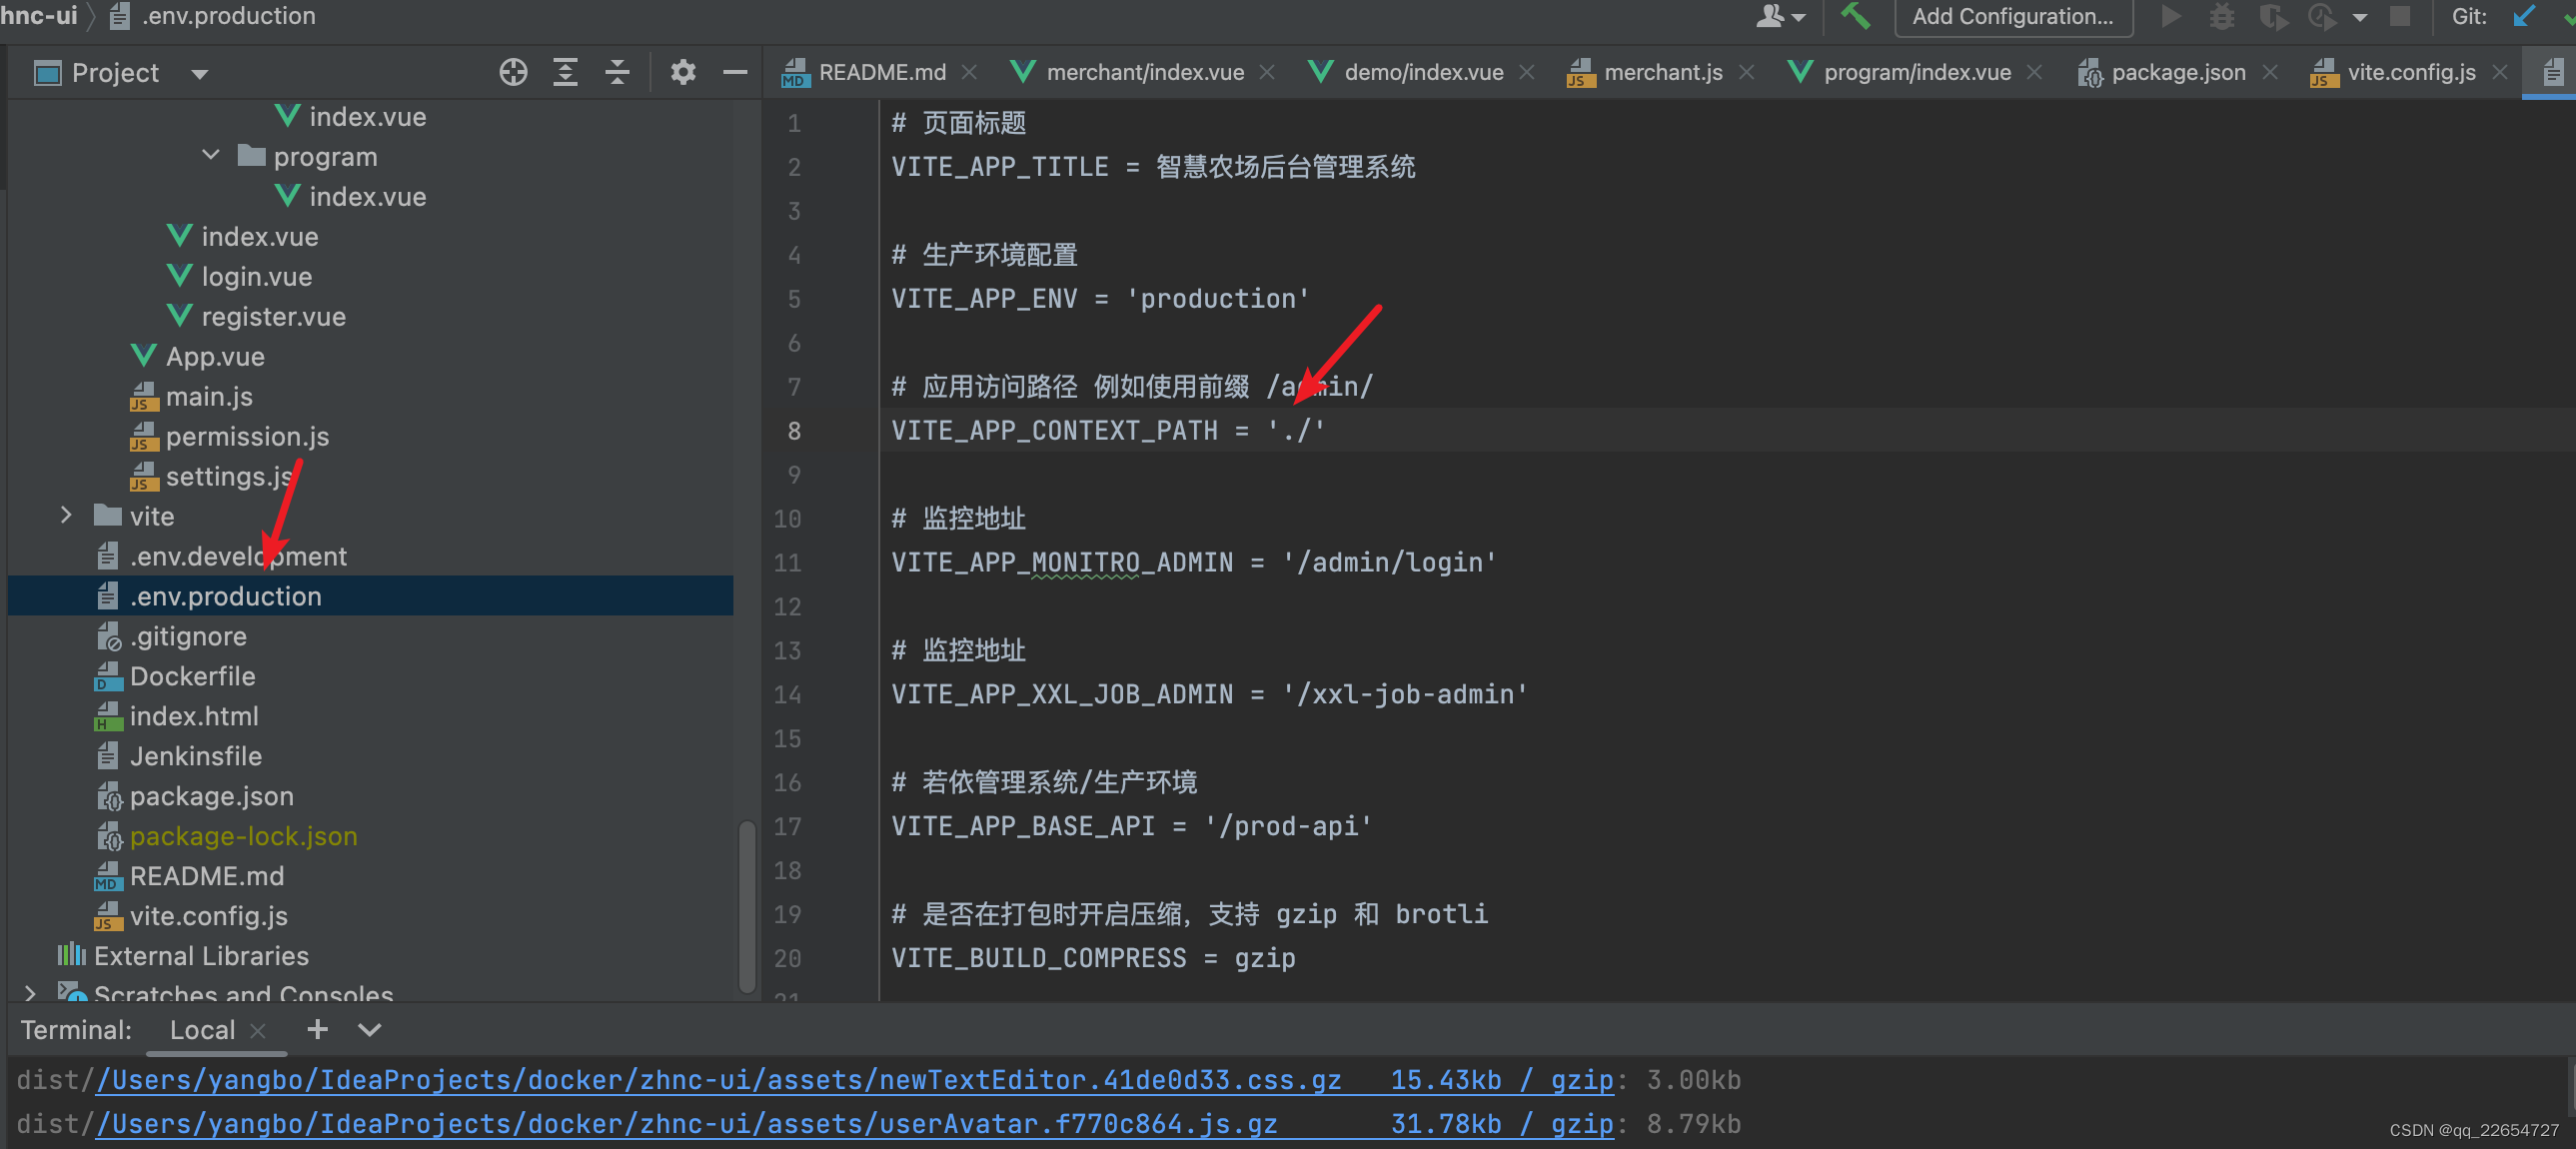
Task: Click the green Build hammer icon
Action: coord(1855,16)
